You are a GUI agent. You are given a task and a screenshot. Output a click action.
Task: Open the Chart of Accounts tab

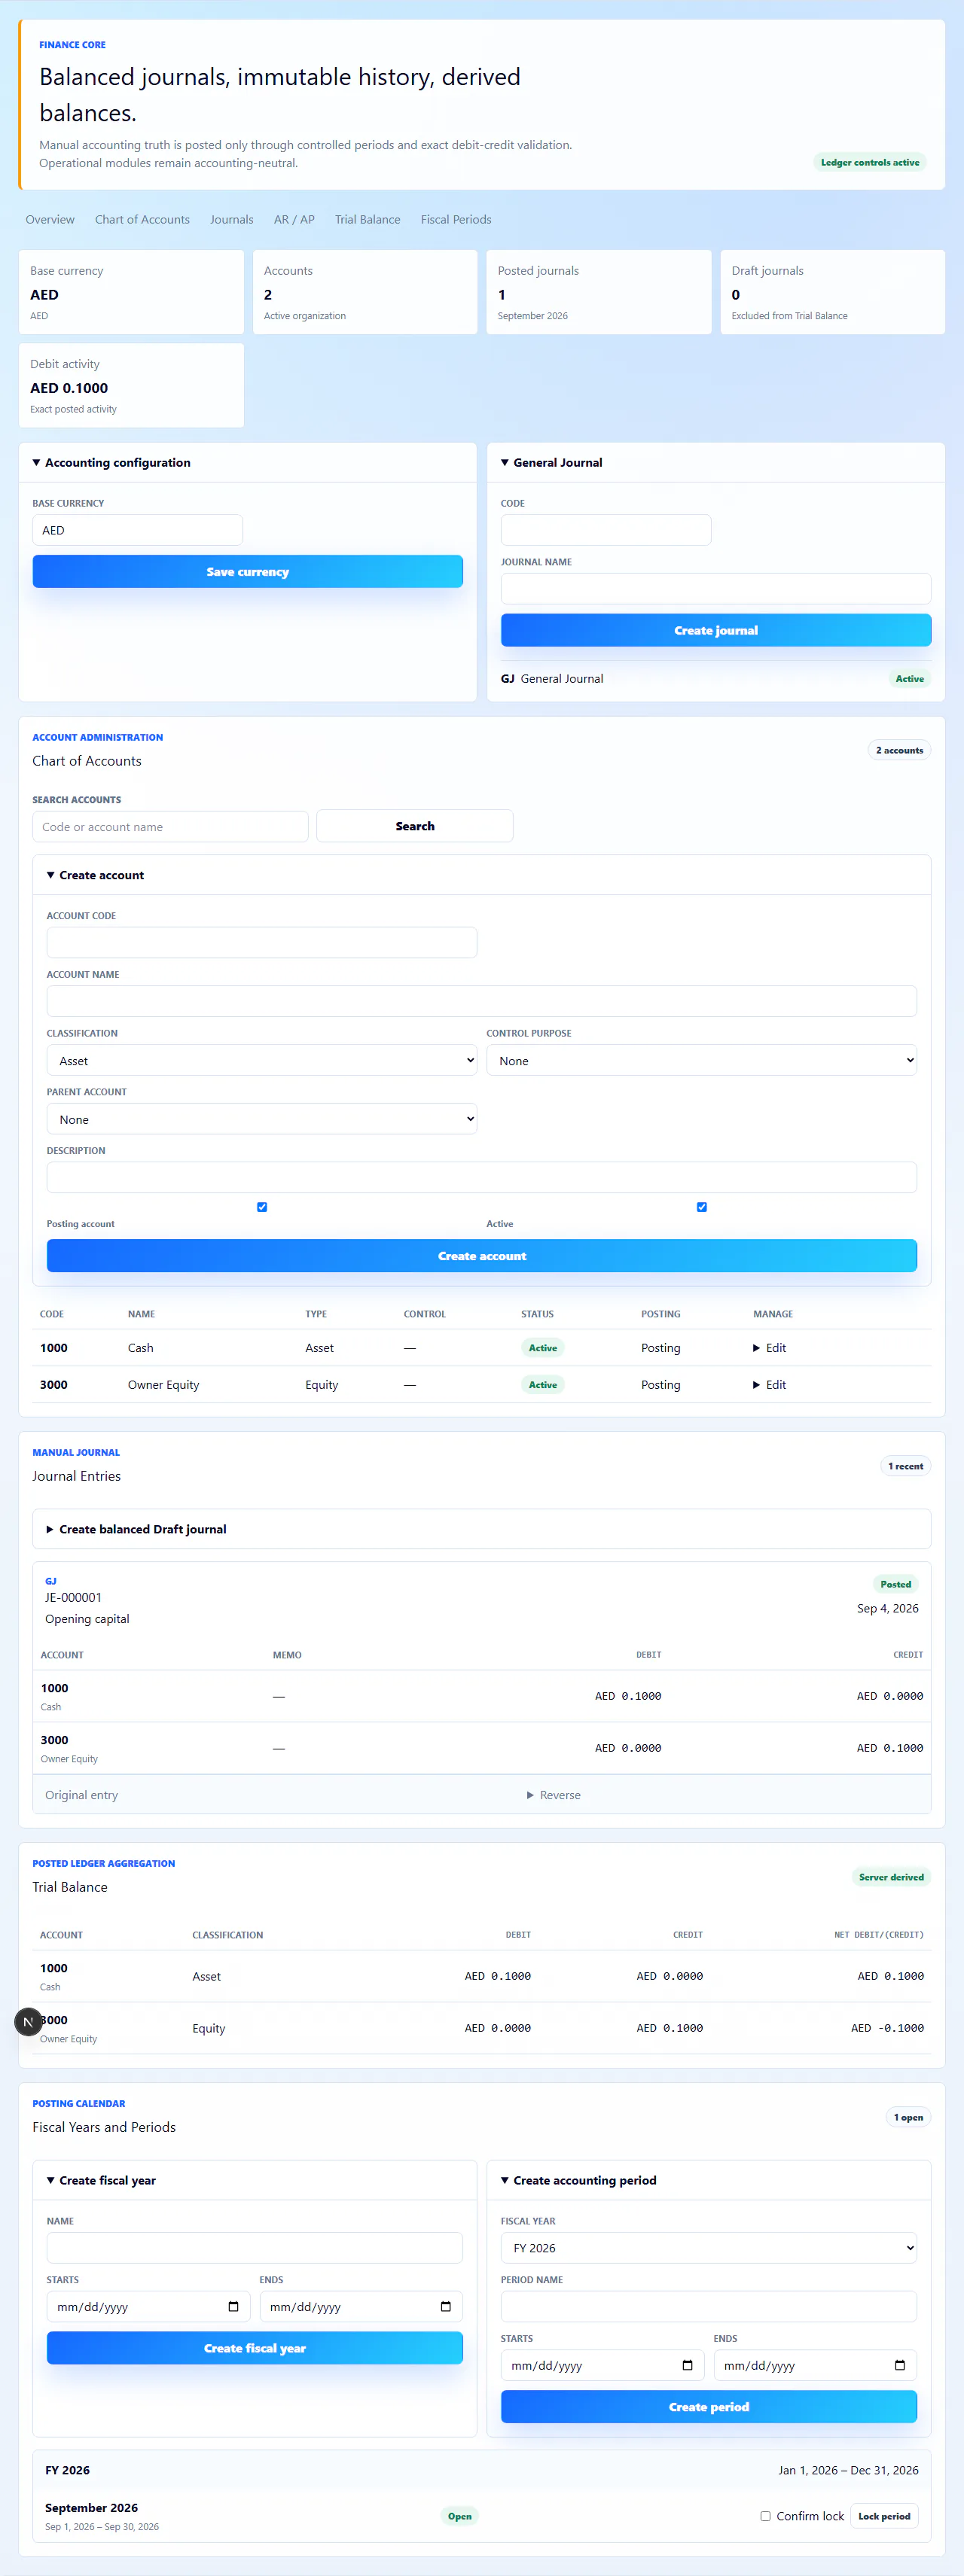click(x=142, y=219)
